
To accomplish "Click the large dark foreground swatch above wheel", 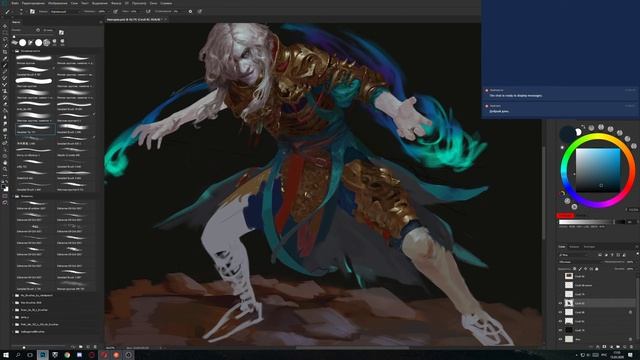I will click(567, 133).
